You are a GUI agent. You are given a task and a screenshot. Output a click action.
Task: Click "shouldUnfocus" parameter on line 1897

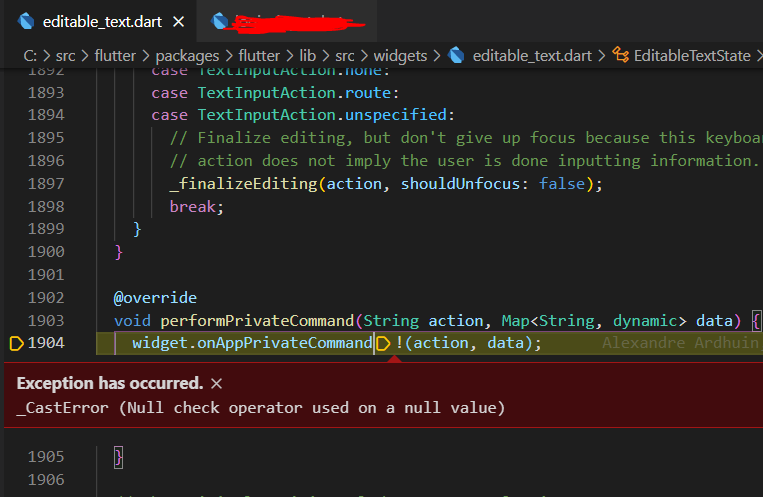point(460,184)
